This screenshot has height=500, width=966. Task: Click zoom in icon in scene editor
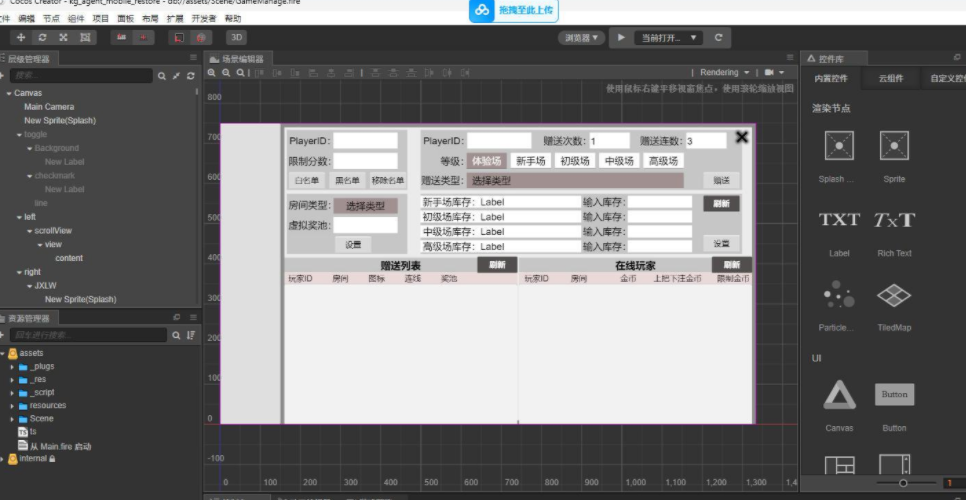(212, 73)
